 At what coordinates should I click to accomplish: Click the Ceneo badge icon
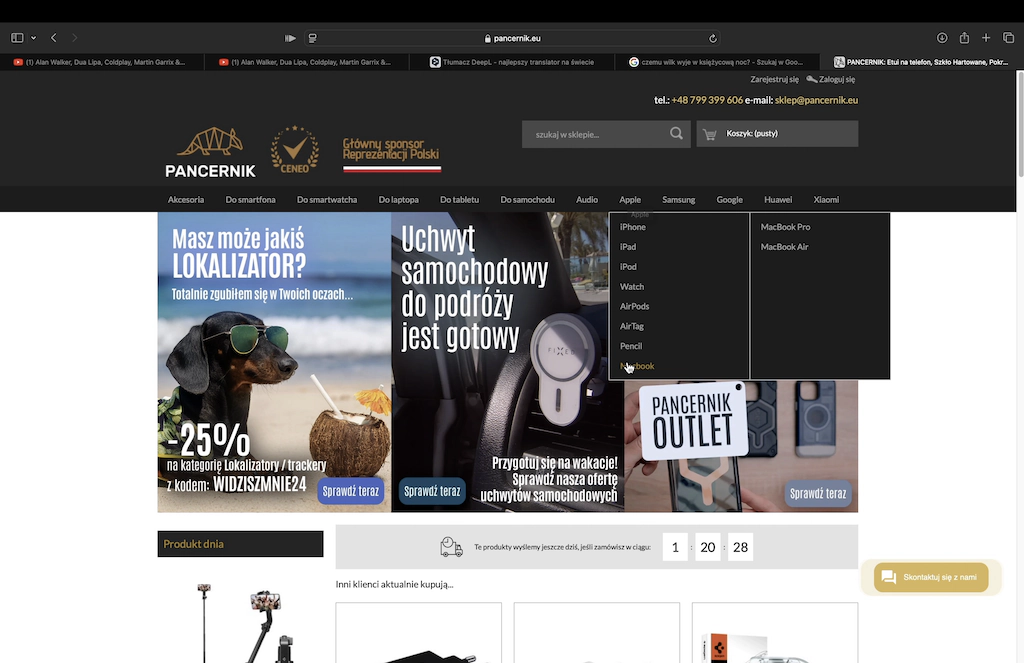[295, 150]
